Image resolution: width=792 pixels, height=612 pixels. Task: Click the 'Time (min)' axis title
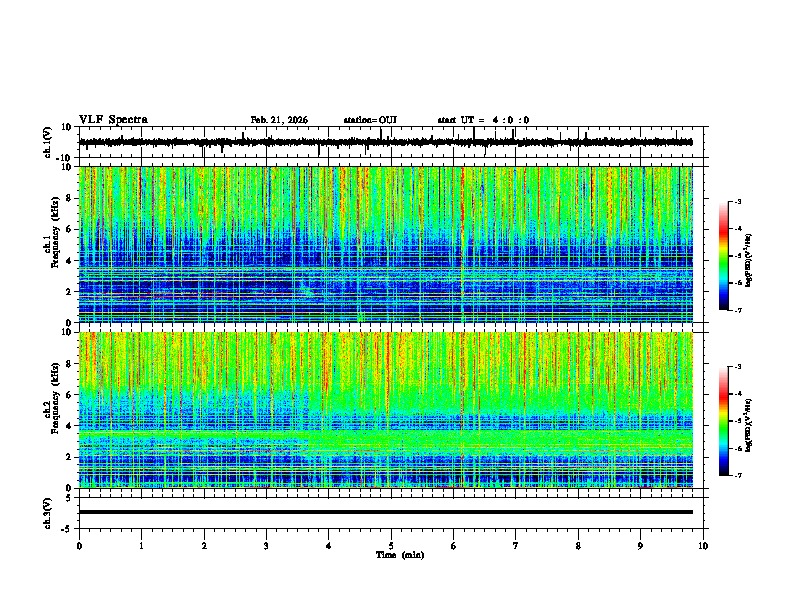400,555
